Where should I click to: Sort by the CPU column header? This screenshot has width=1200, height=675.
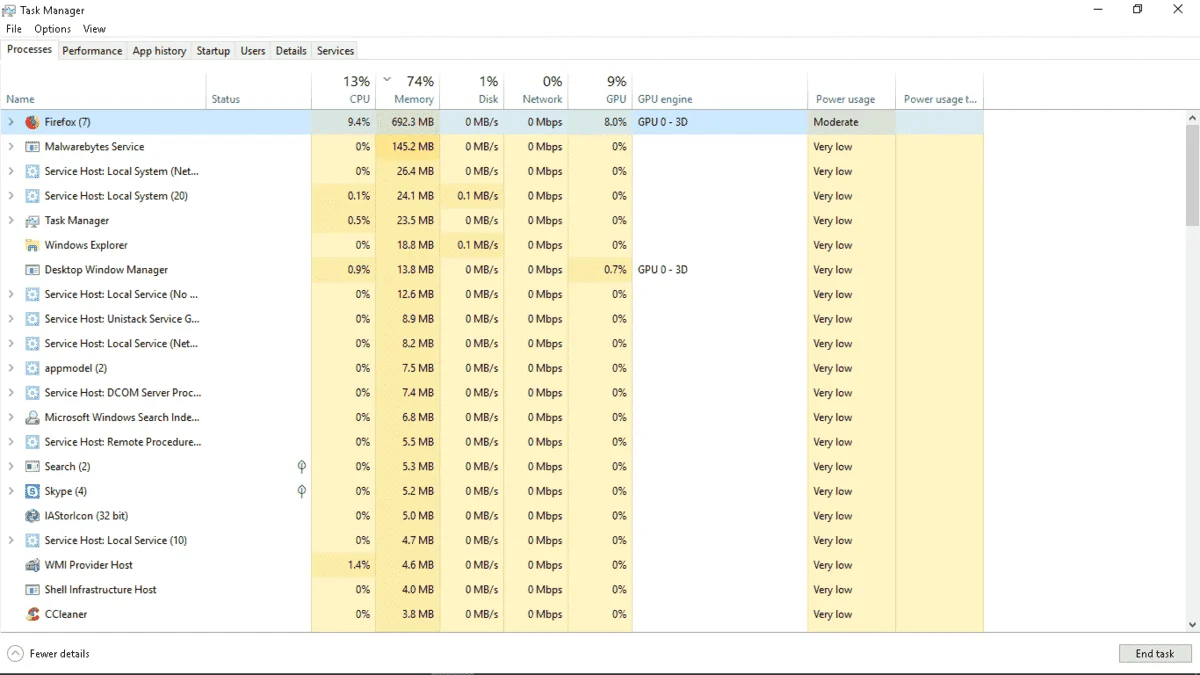coord(343,91)
